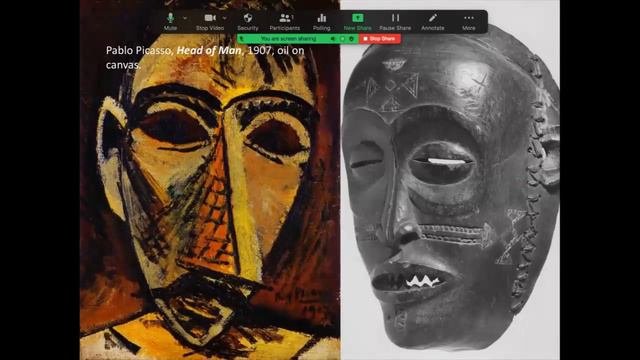Viewport: 640px width, 360px height.
Task: Click the speaker icon in sharing bar
Action: coord(333,39)
